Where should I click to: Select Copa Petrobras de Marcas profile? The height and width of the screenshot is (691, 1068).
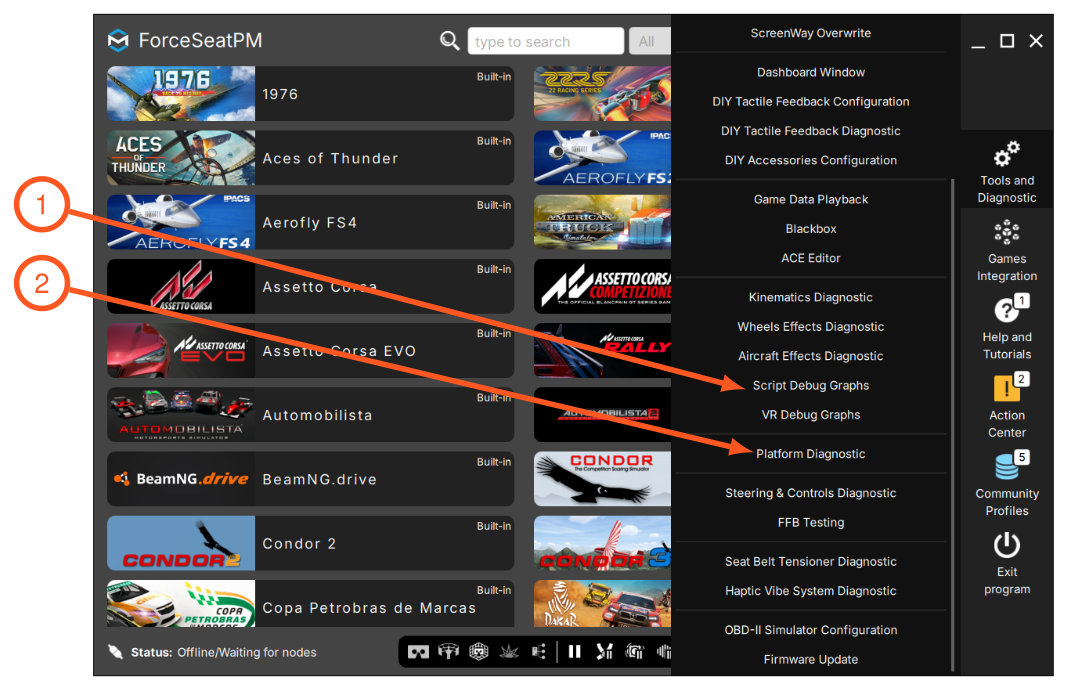(x=311, y=604)
